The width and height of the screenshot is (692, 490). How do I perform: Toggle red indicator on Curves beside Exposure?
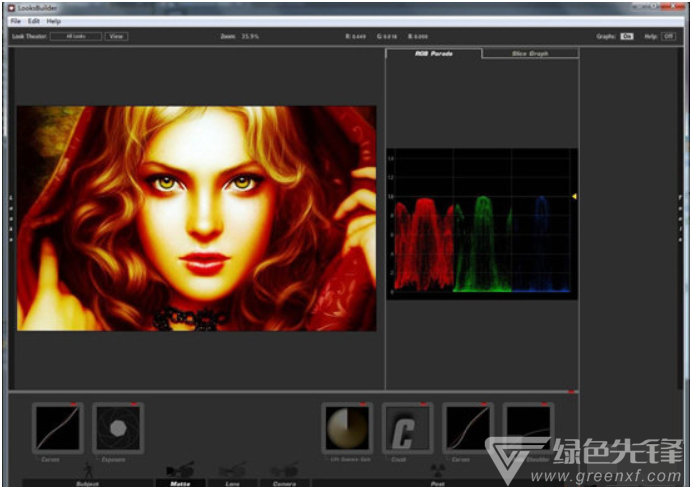(73, 404)
